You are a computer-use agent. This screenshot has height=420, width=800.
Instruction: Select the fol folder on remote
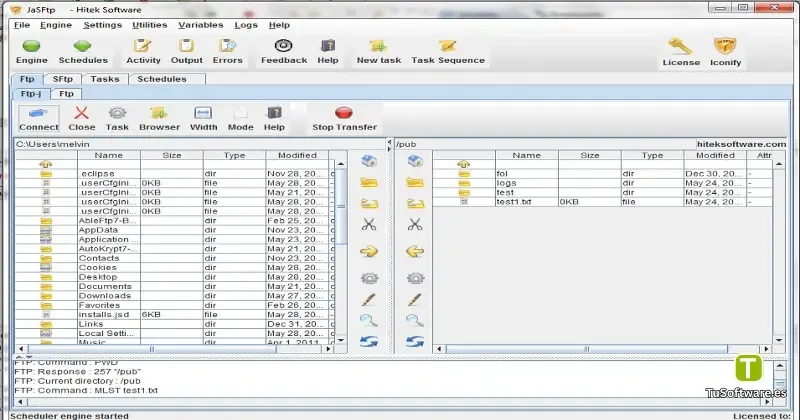[603, 174]
